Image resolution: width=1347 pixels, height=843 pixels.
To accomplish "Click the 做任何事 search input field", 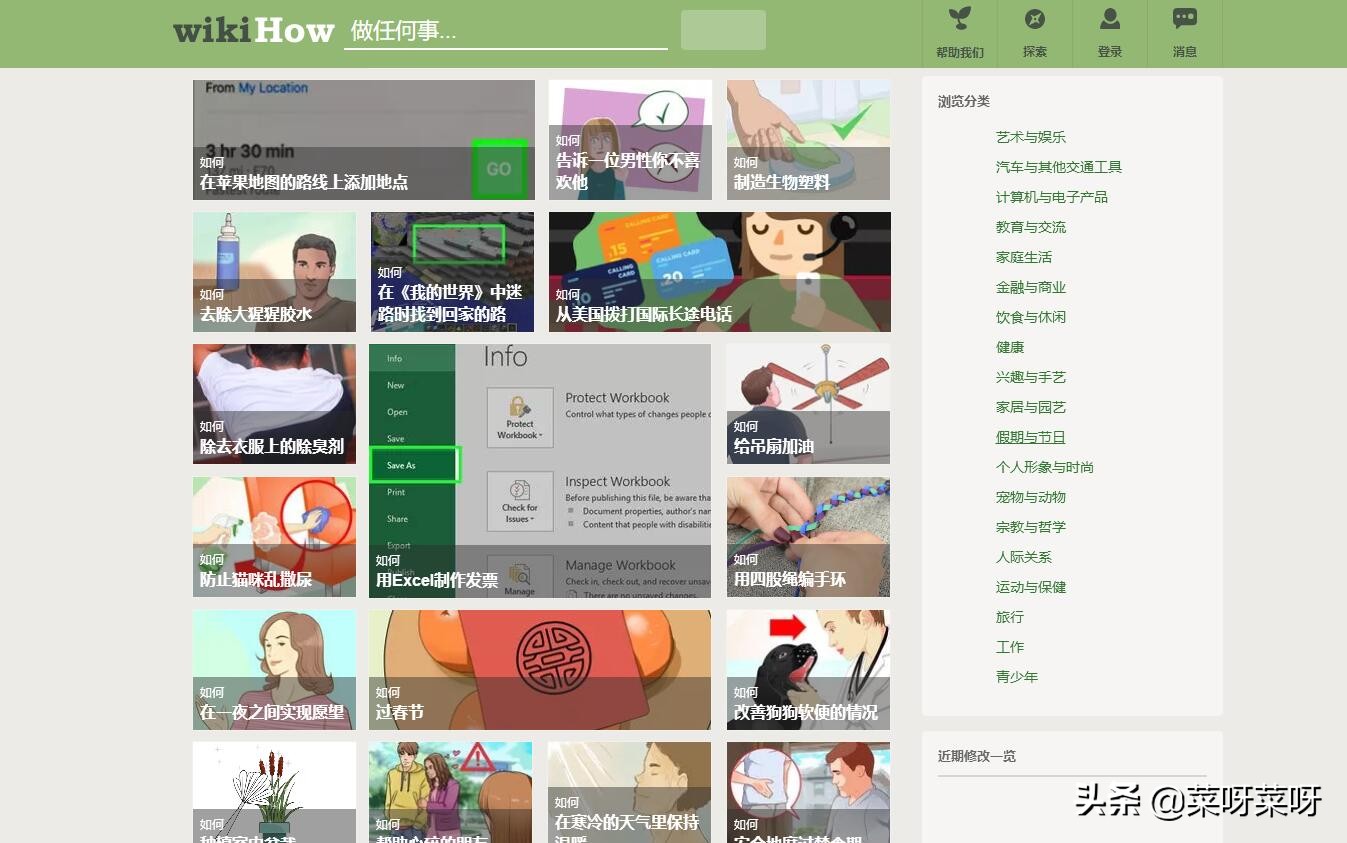I will 505,30.
